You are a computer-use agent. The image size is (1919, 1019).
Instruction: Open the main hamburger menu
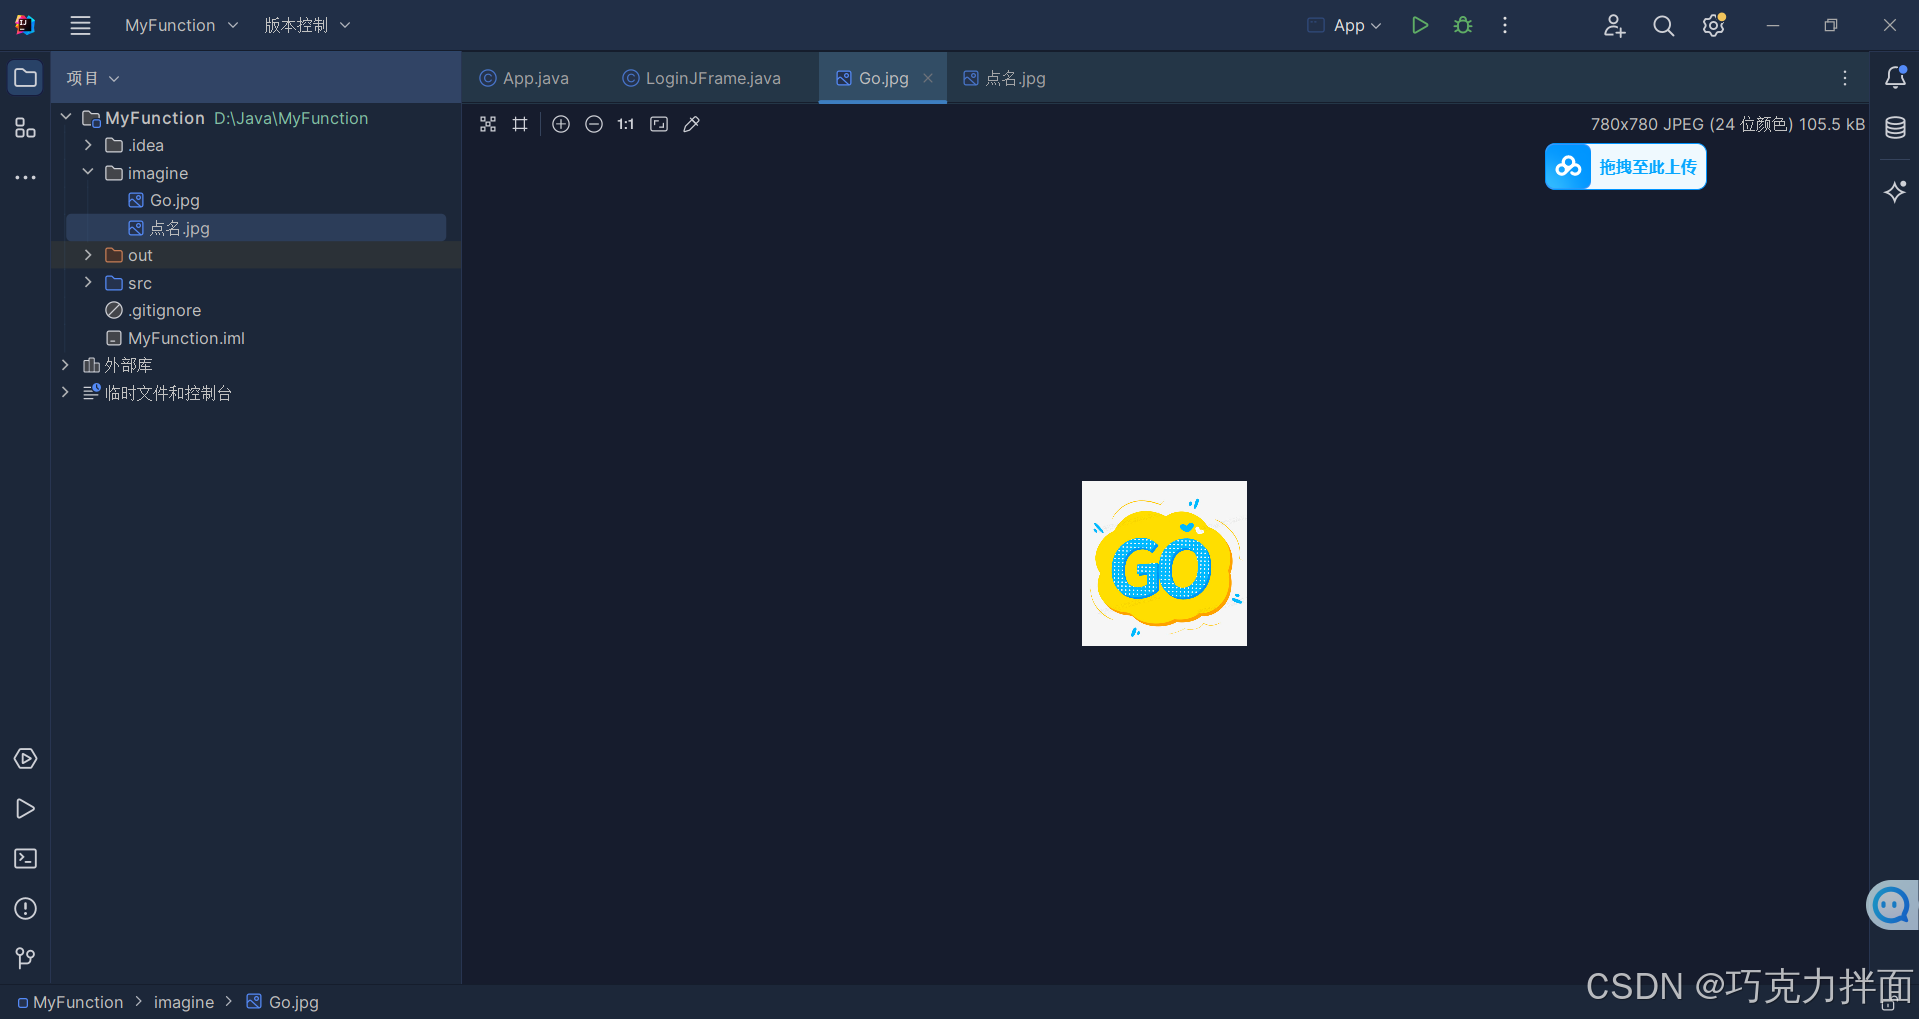80,26
